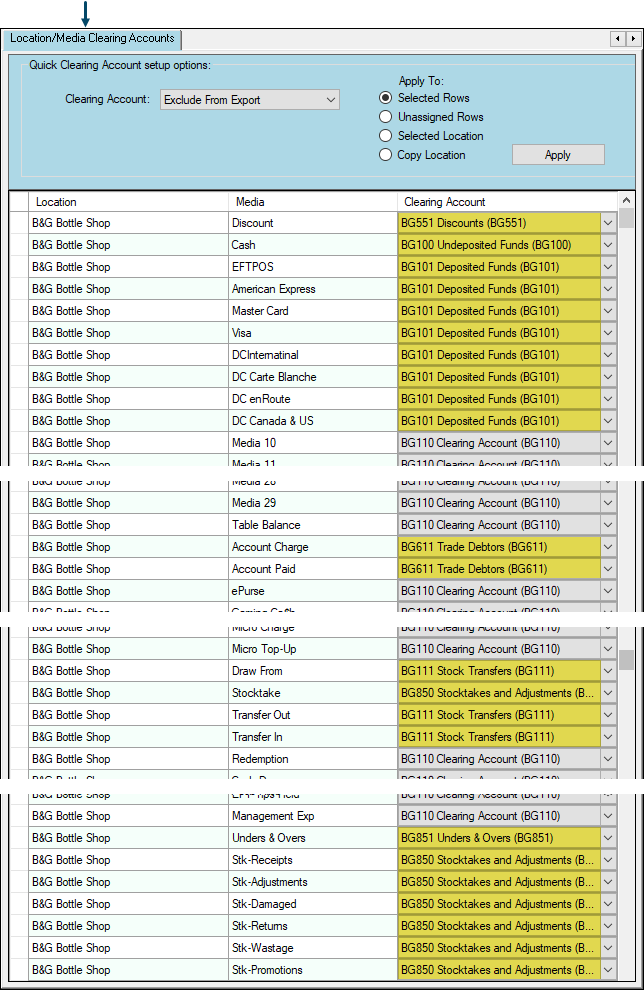This screenshot has height=990, width=644.
Task: Expand clearing account dropdown for Table Balance row
Action: tap(608, 525)
